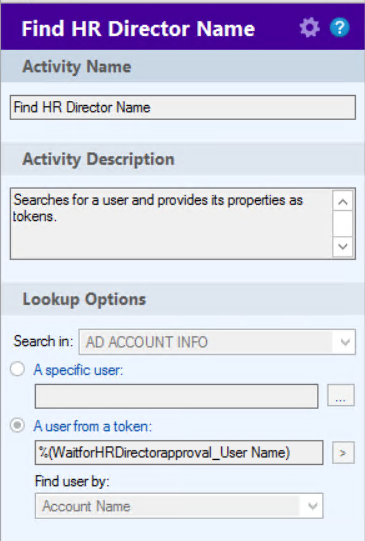Image resolution: width=365 pixels, height=541 pixels.
Task: Open the Search in AD ACCOUNT INFO dropdown
Action: click(x=217, y=342)
